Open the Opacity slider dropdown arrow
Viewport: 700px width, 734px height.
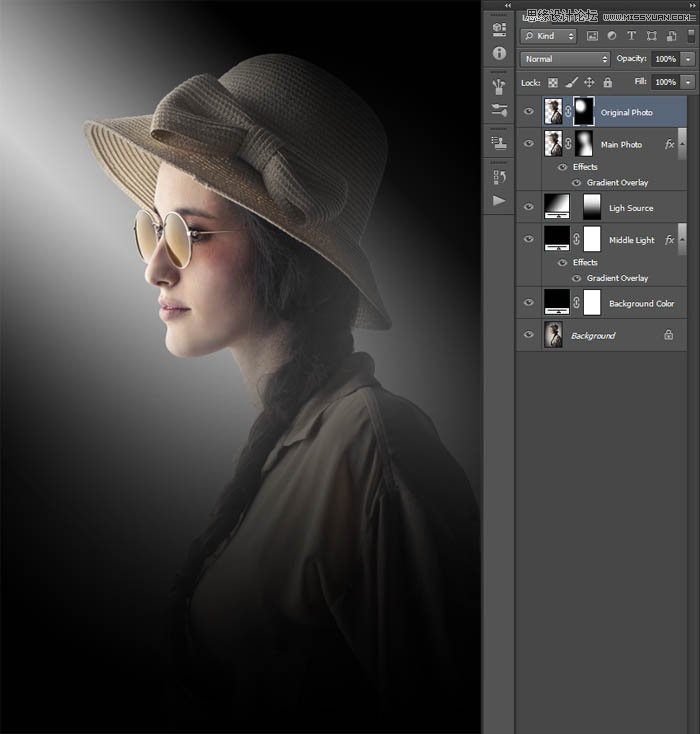pyautogui.click(x=689, y=59)
